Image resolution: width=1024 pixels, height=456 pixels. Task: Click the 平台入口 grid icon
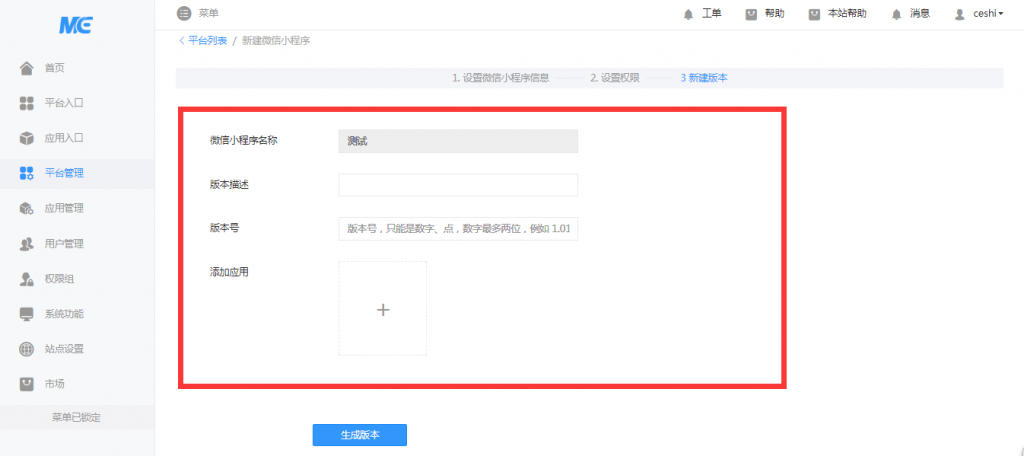pyautogui.click(x=27, y=103)
